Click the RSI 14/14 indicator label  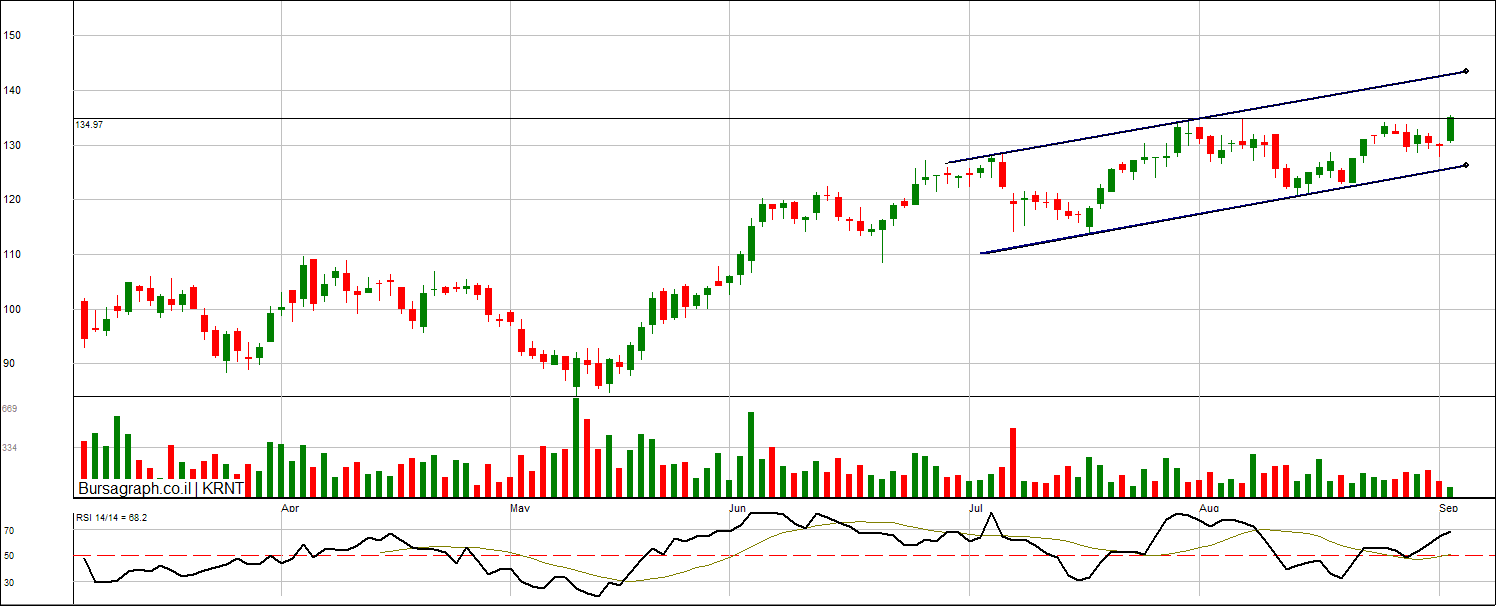point(112,518)
